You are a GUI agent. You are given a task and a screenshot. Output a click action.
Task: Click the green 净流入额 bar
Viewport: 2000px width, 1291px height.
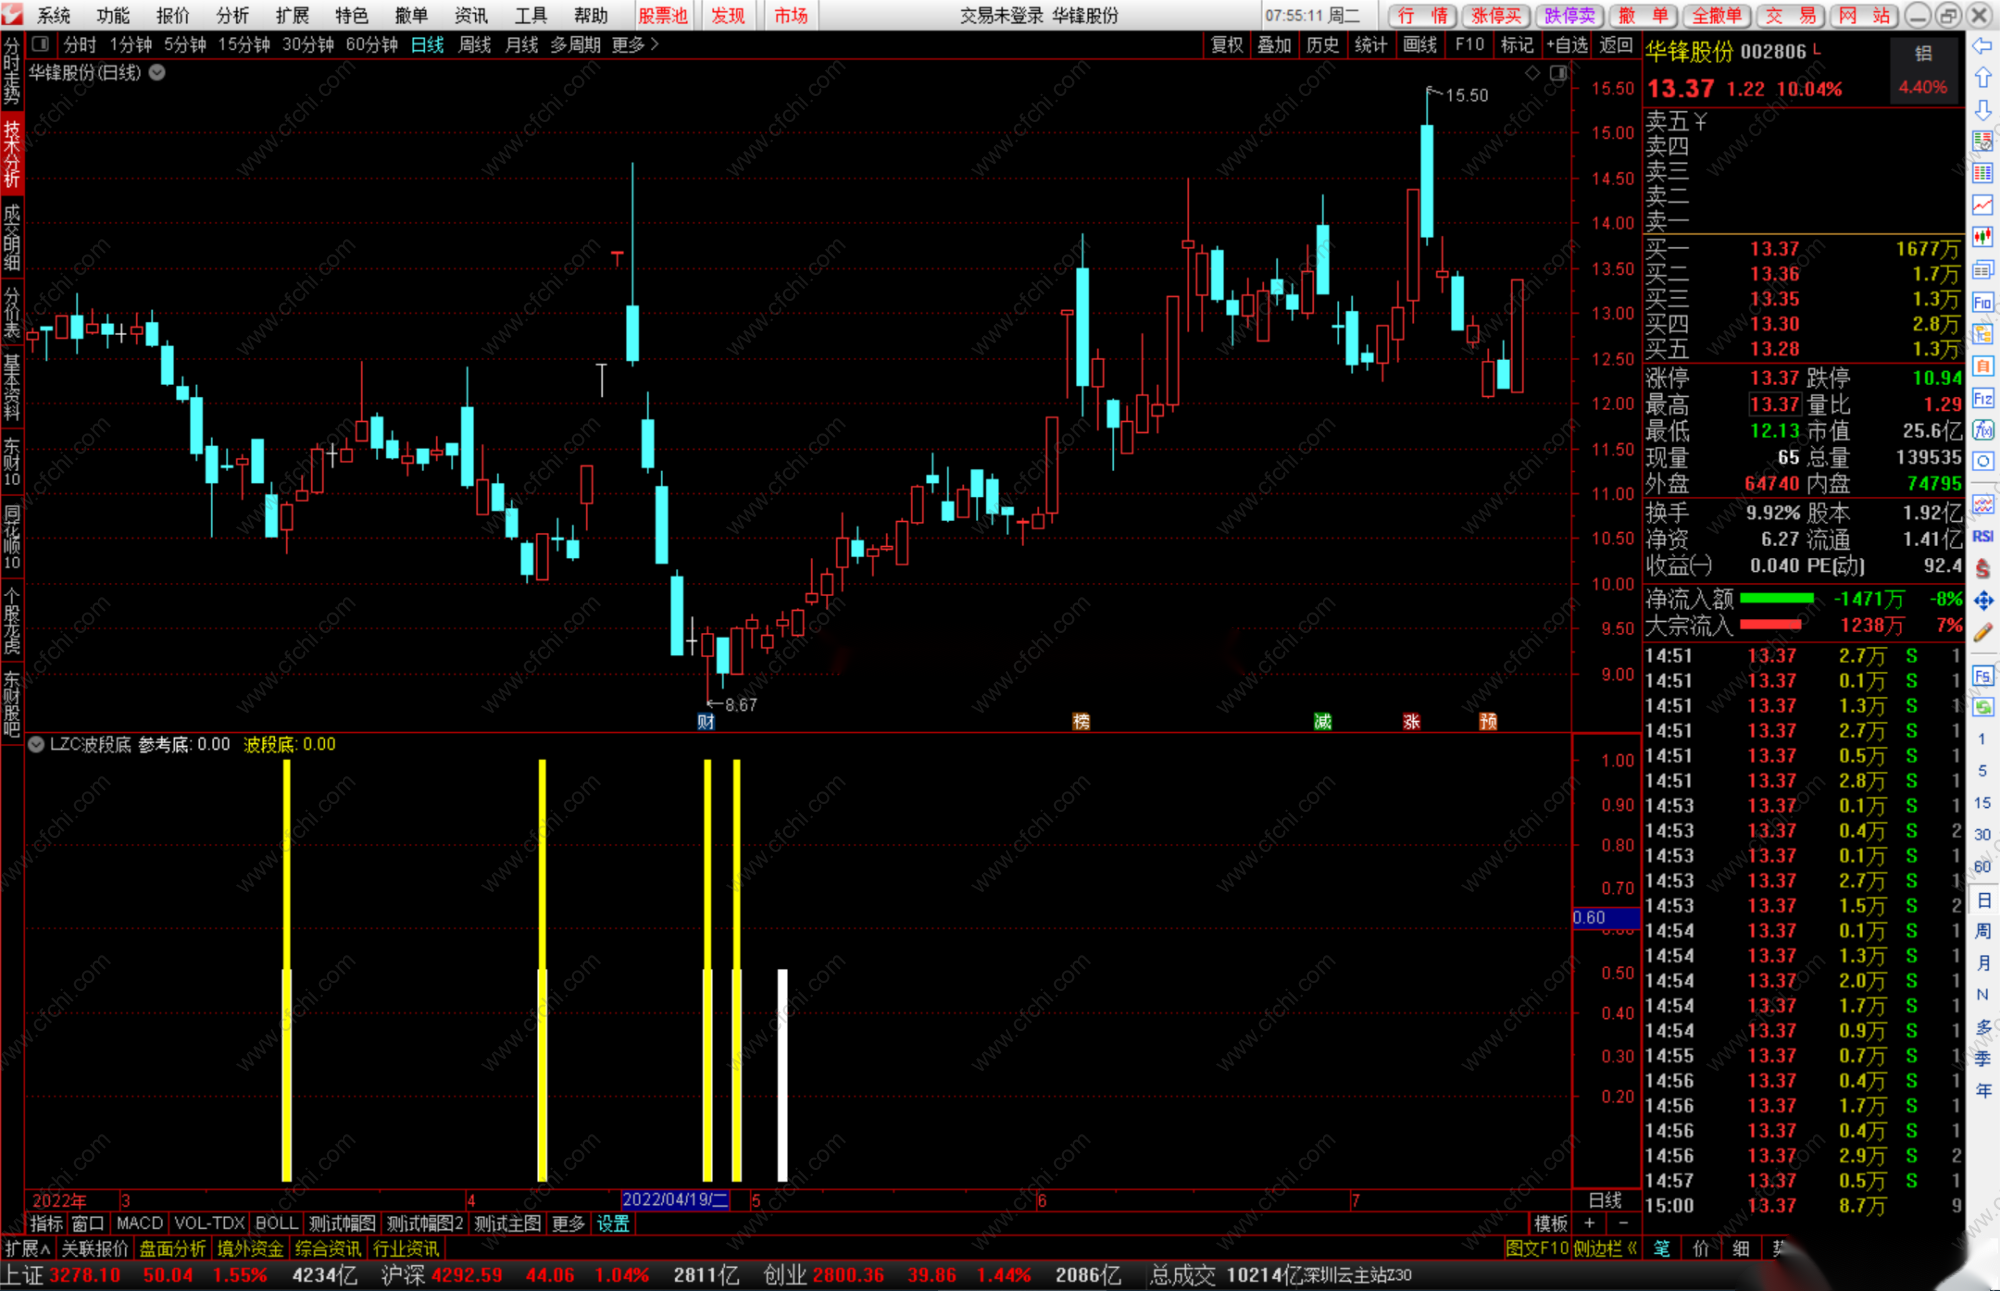[x=1776, y=598]
